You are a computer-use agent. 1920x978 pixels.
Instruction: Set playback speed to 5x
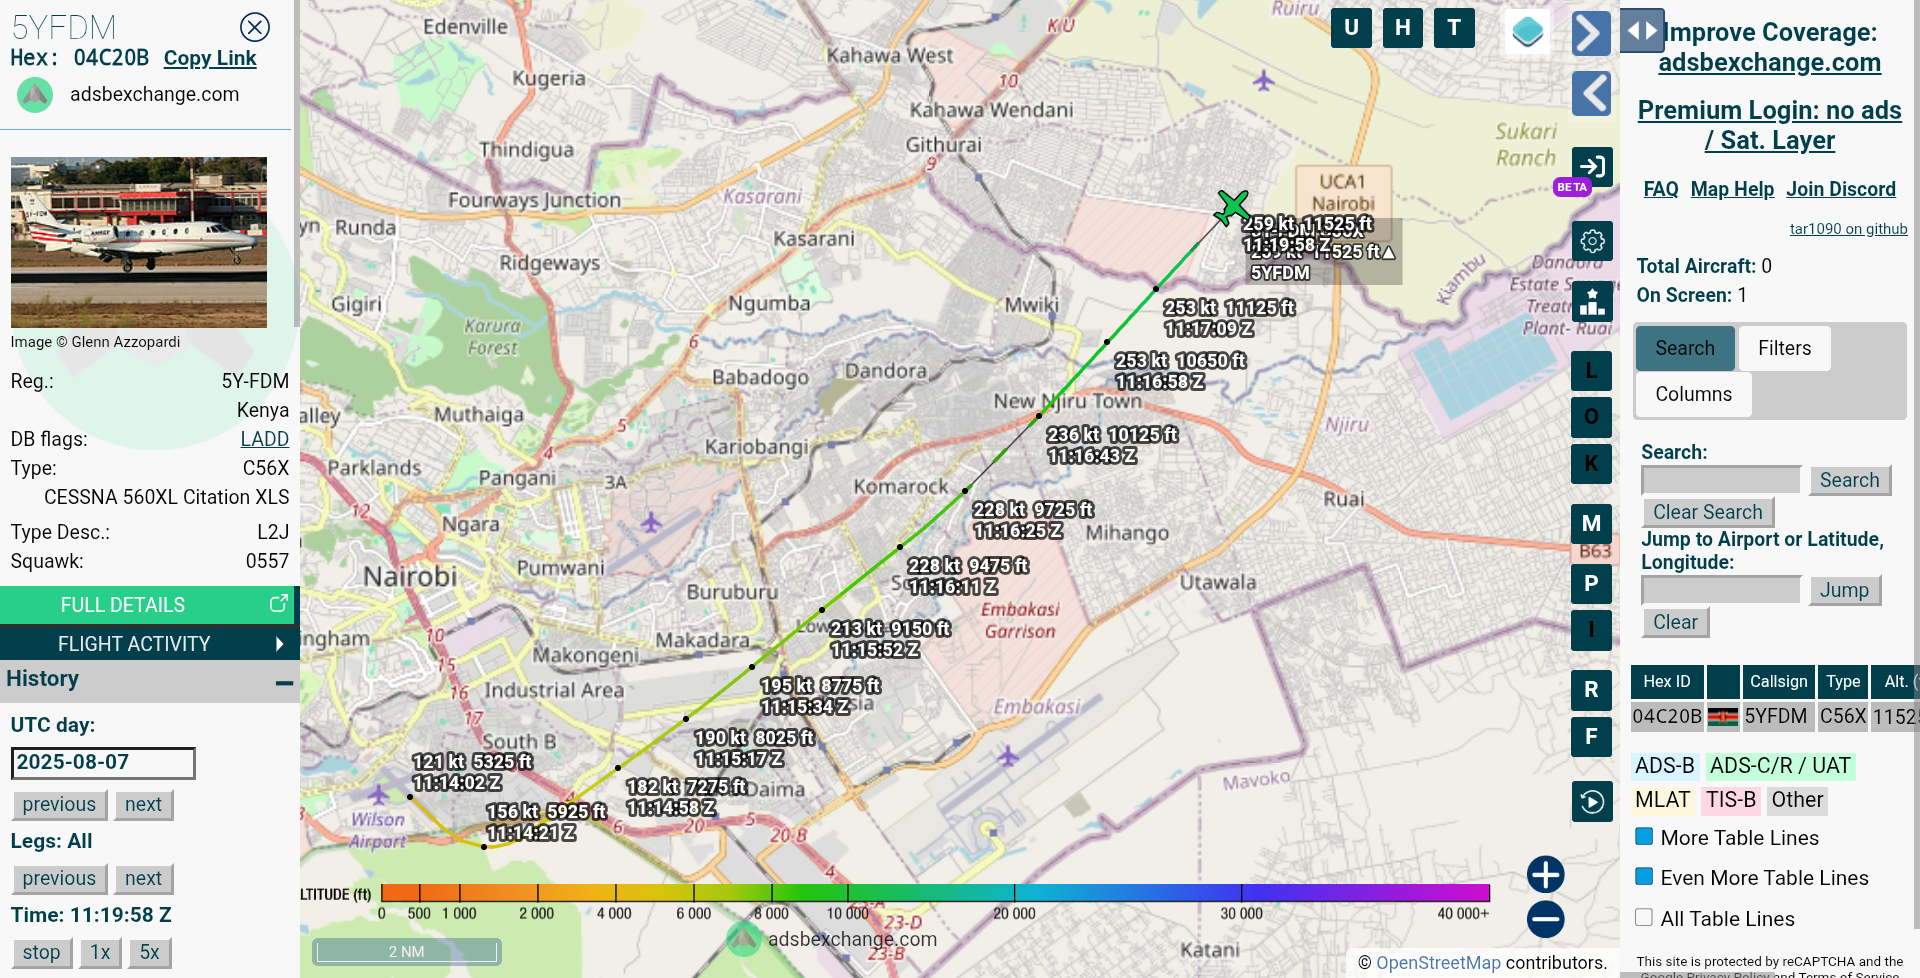pos(149,953)
